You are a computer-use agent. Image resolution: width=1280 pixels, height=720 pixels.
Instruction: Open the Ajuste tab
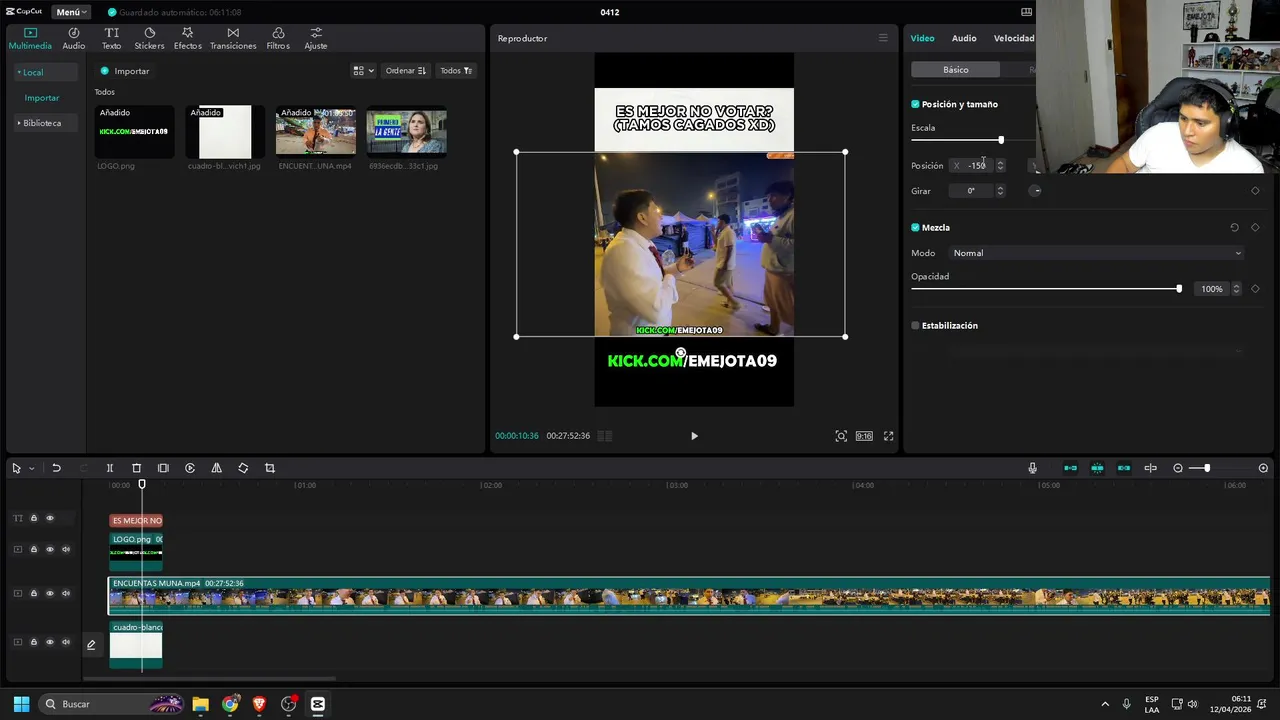click(316, 38)
